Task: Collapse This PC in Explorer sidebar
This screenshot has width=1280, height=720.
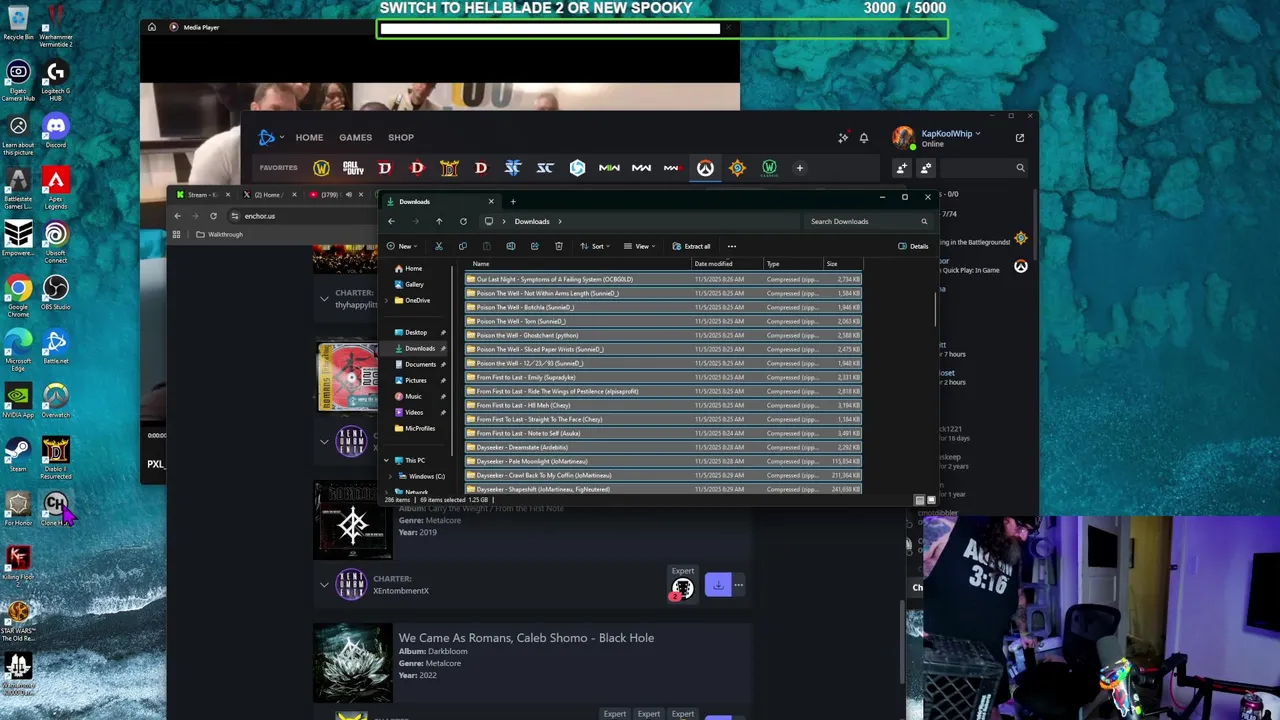Action: tap(386, 460)
